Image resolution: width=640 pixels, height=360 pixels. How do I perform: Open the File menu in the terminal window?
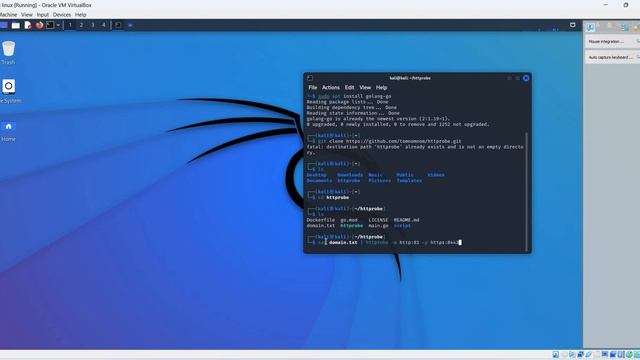tap(313, 87)
